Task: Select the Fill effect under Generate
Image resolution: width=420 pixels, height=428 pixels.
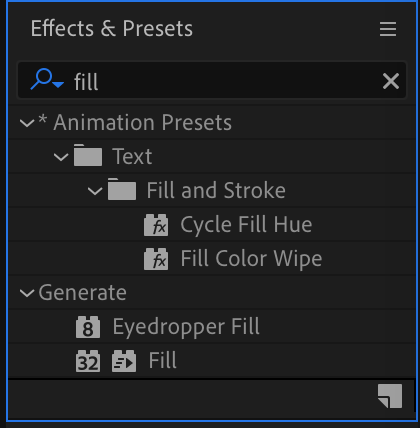Action: click(163, 360)
